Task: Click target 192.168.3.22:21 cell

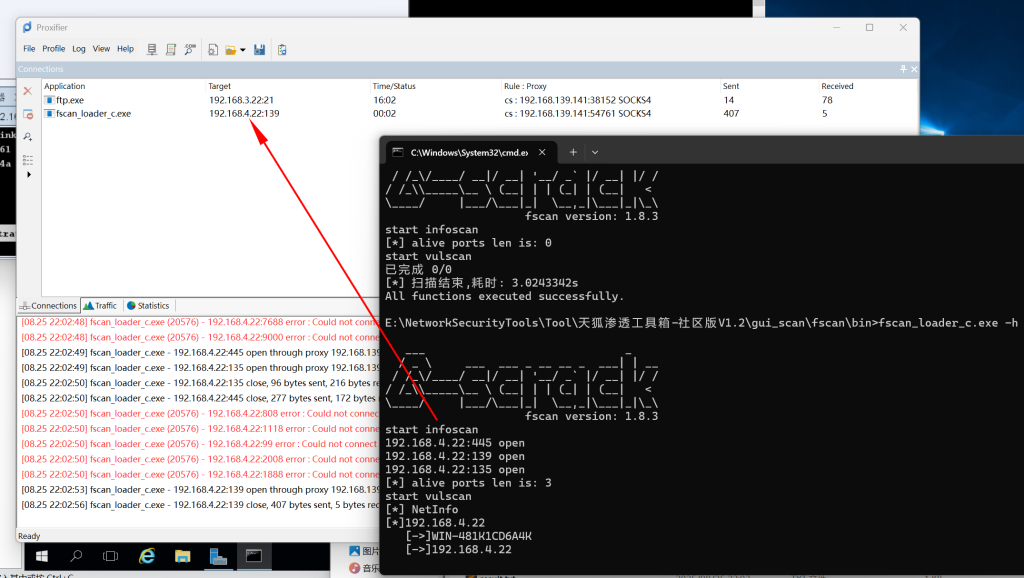Action: tap(241, 100)
